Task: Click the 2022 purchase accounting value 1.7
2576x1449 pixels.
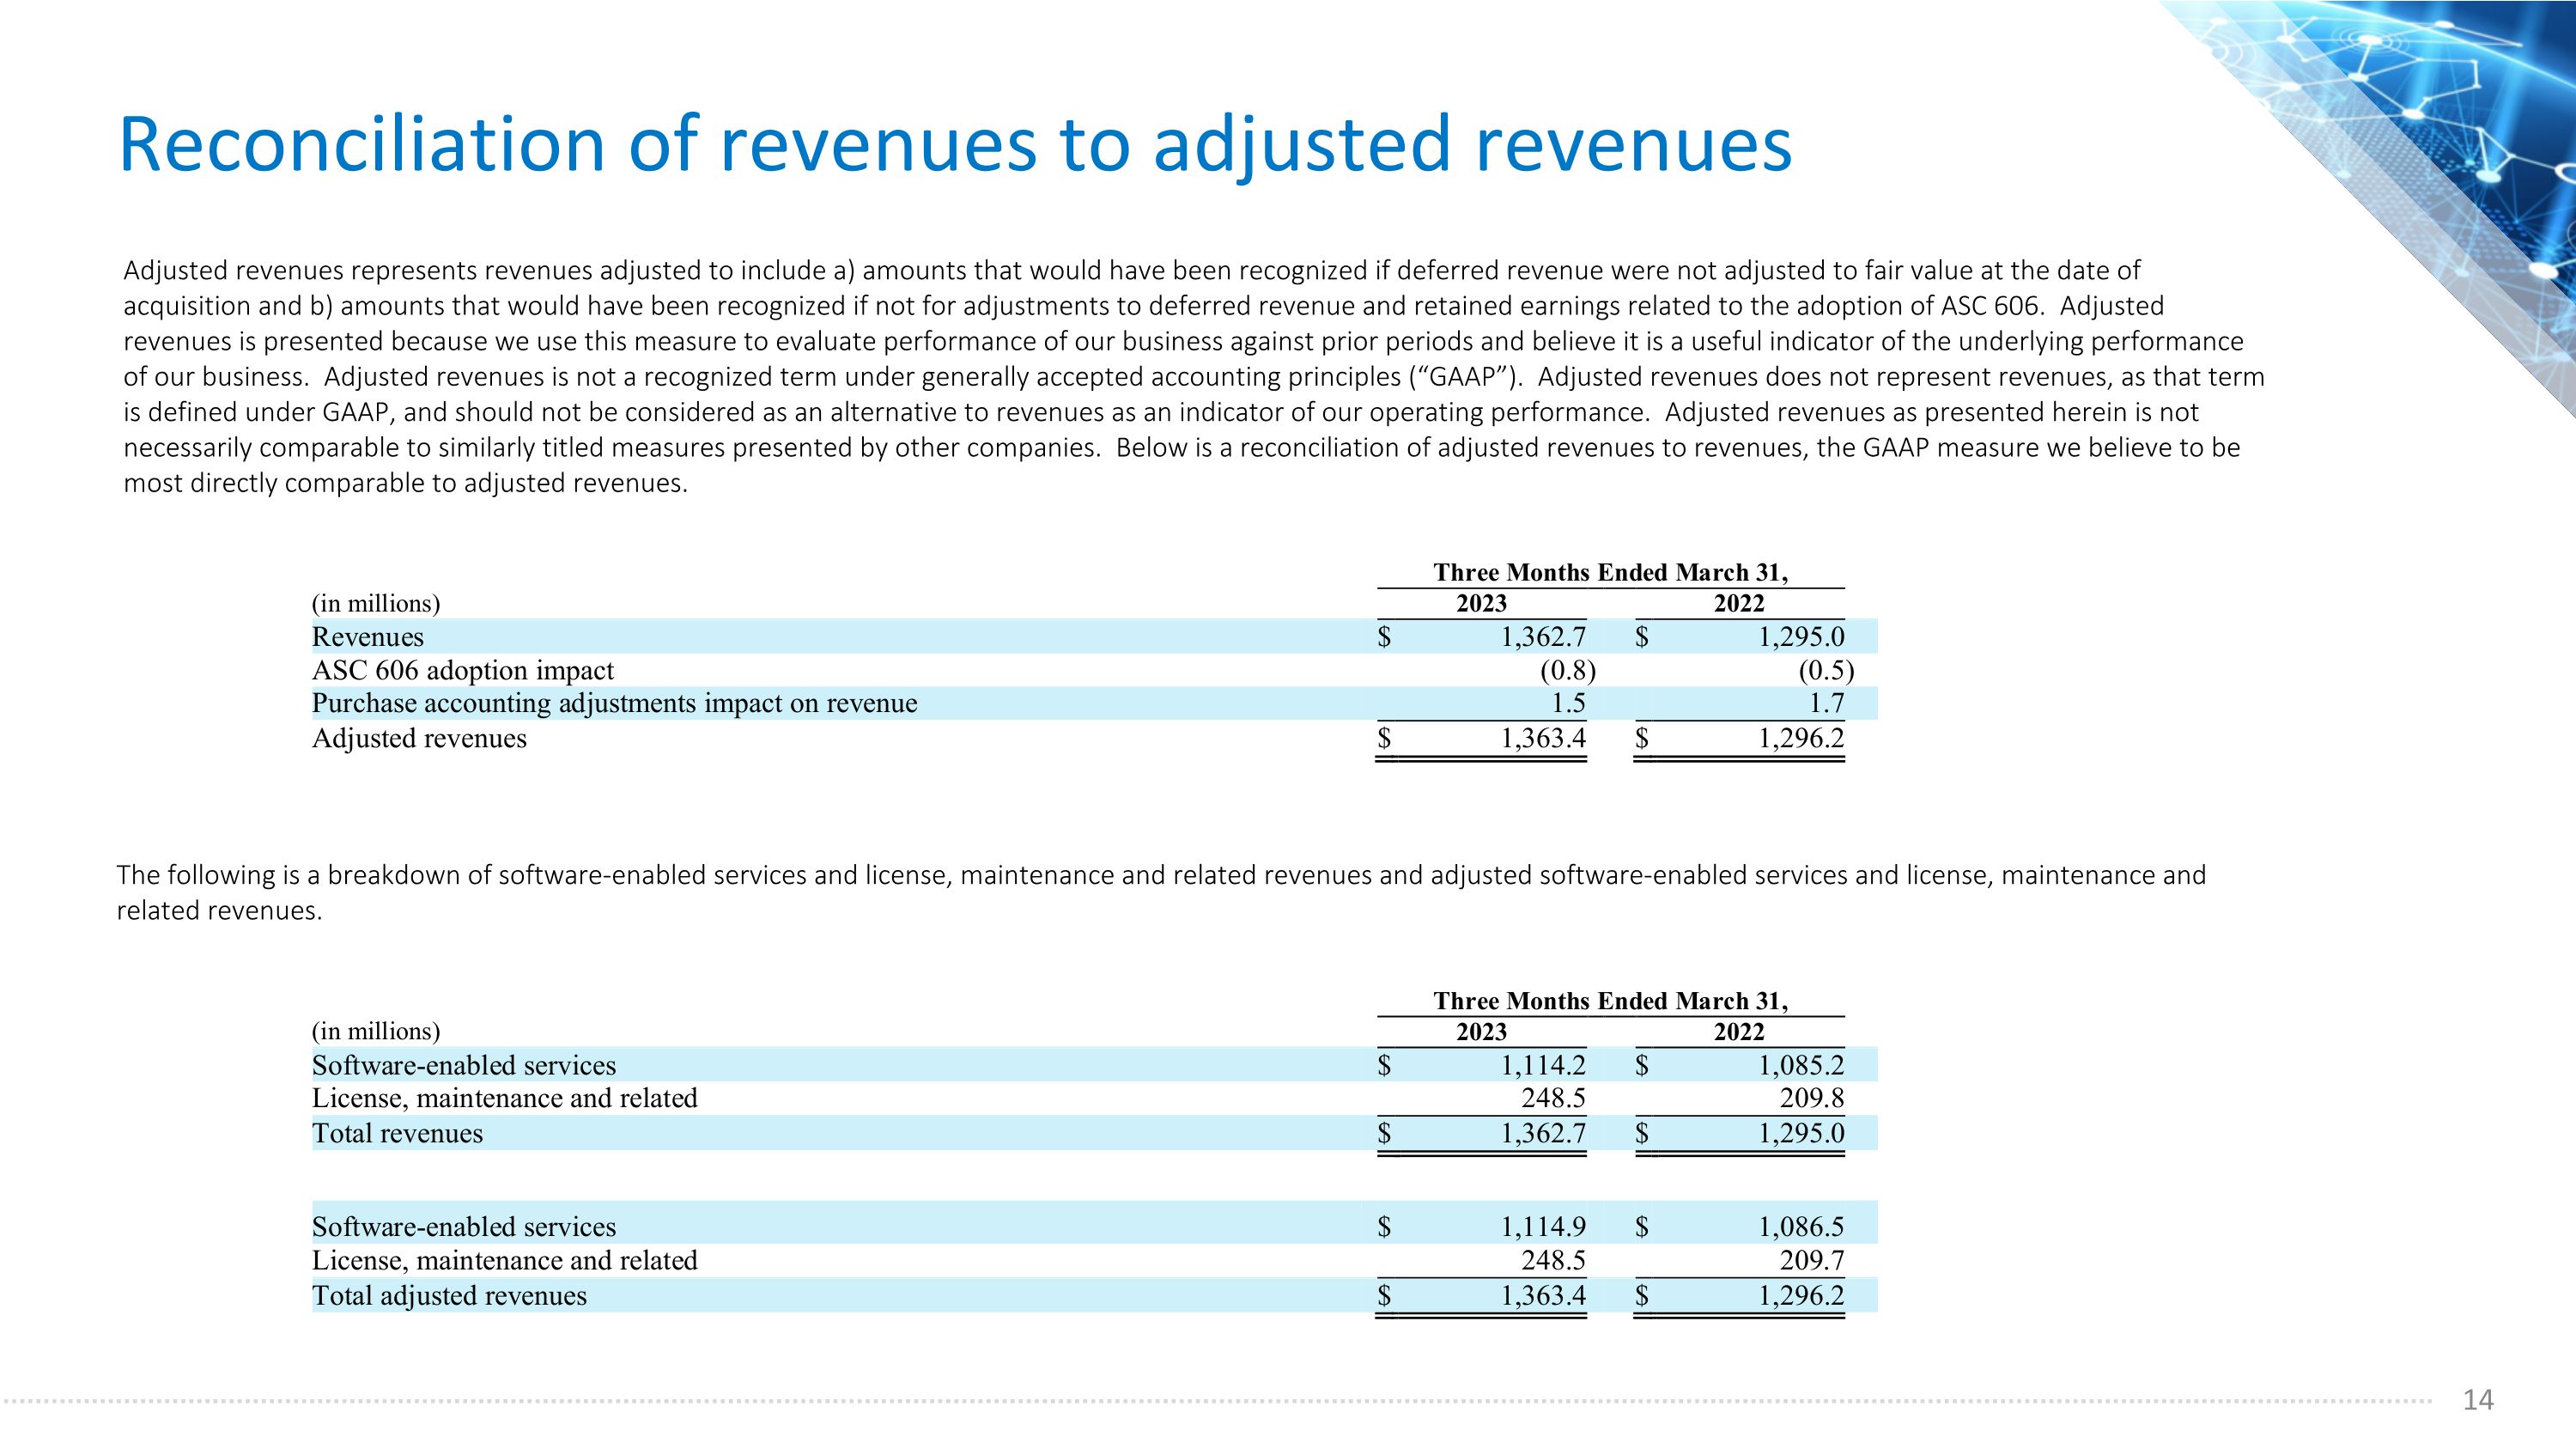Action: pyautogui.click(x=1825, y=703)
